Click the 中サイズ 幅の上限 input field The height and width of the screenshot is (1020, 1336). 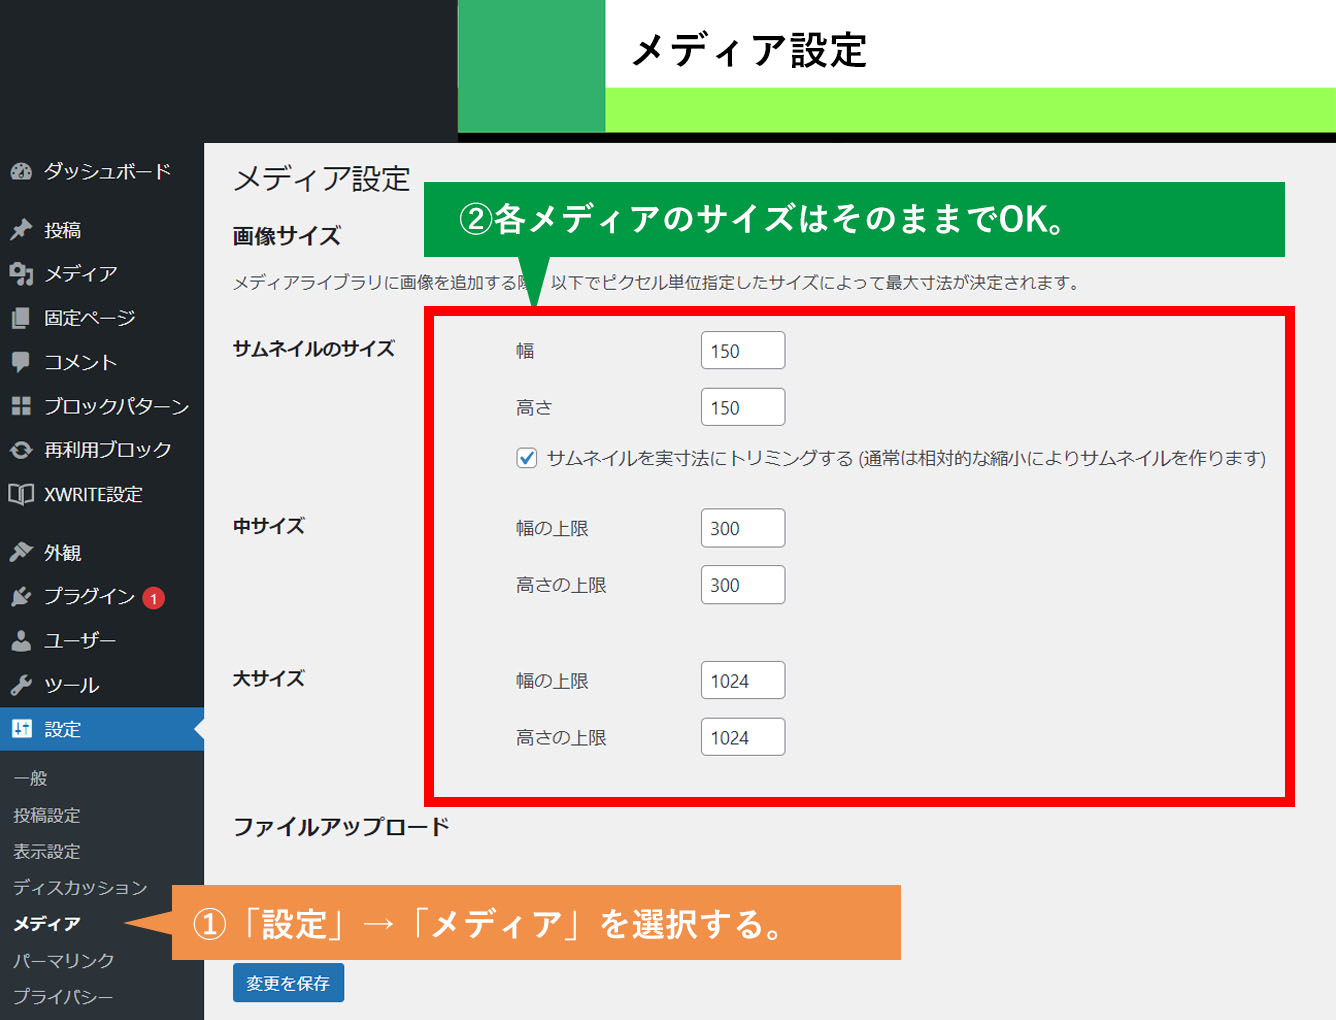click(x=743, y=528)
